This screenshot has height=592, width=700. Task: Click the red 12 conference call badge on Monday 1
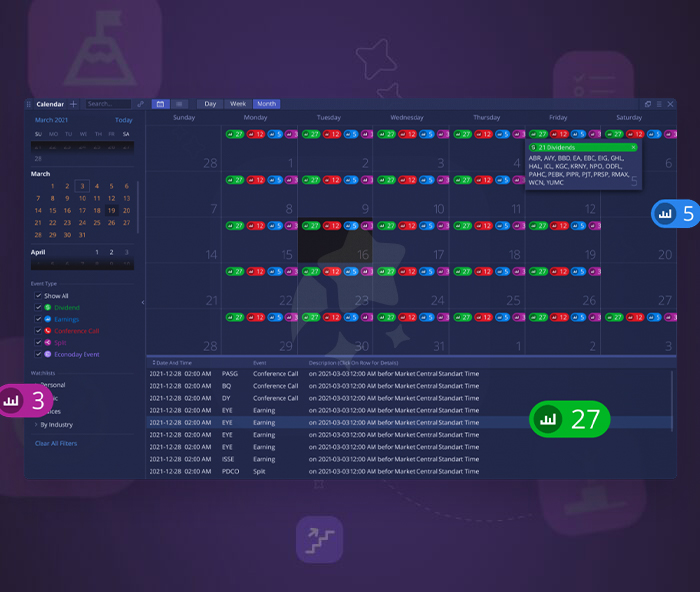(x=256, y=133)
